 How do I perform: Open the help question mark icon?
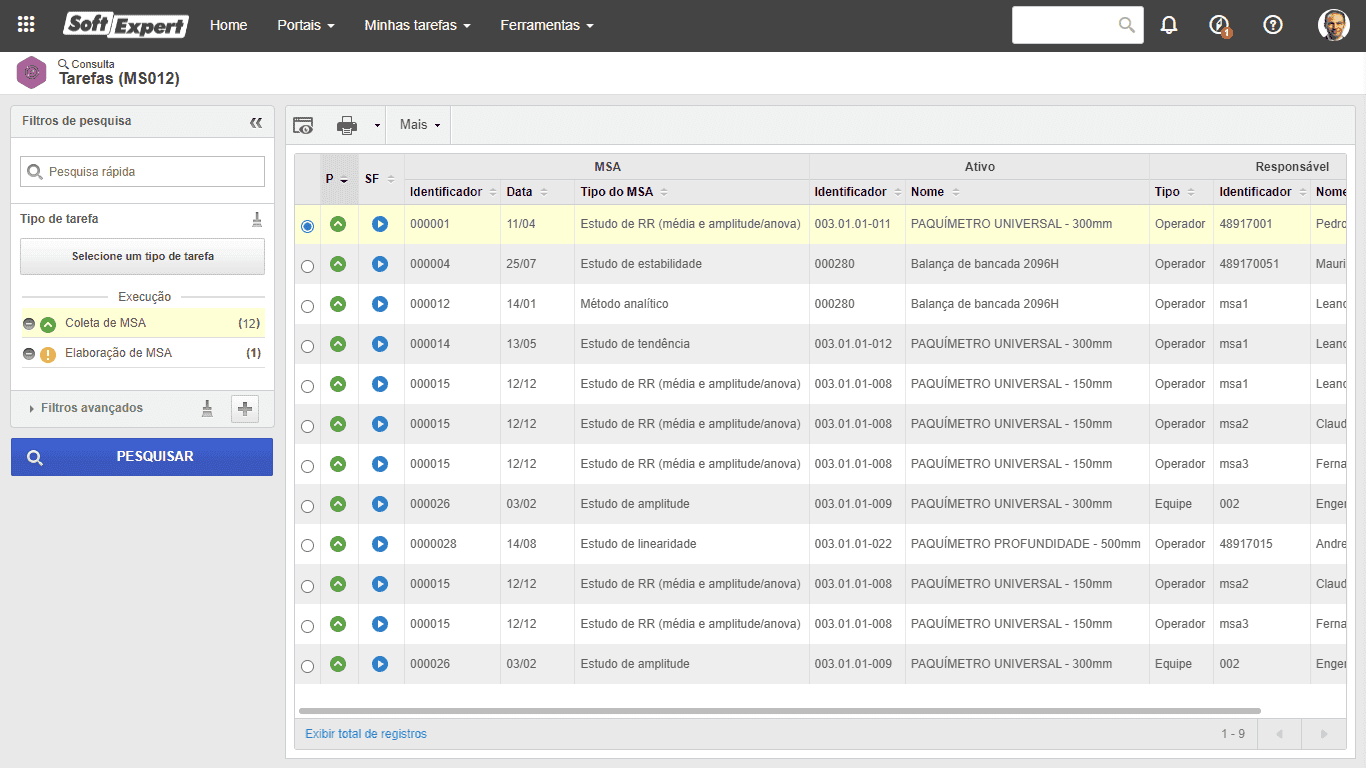(1273, 25)
